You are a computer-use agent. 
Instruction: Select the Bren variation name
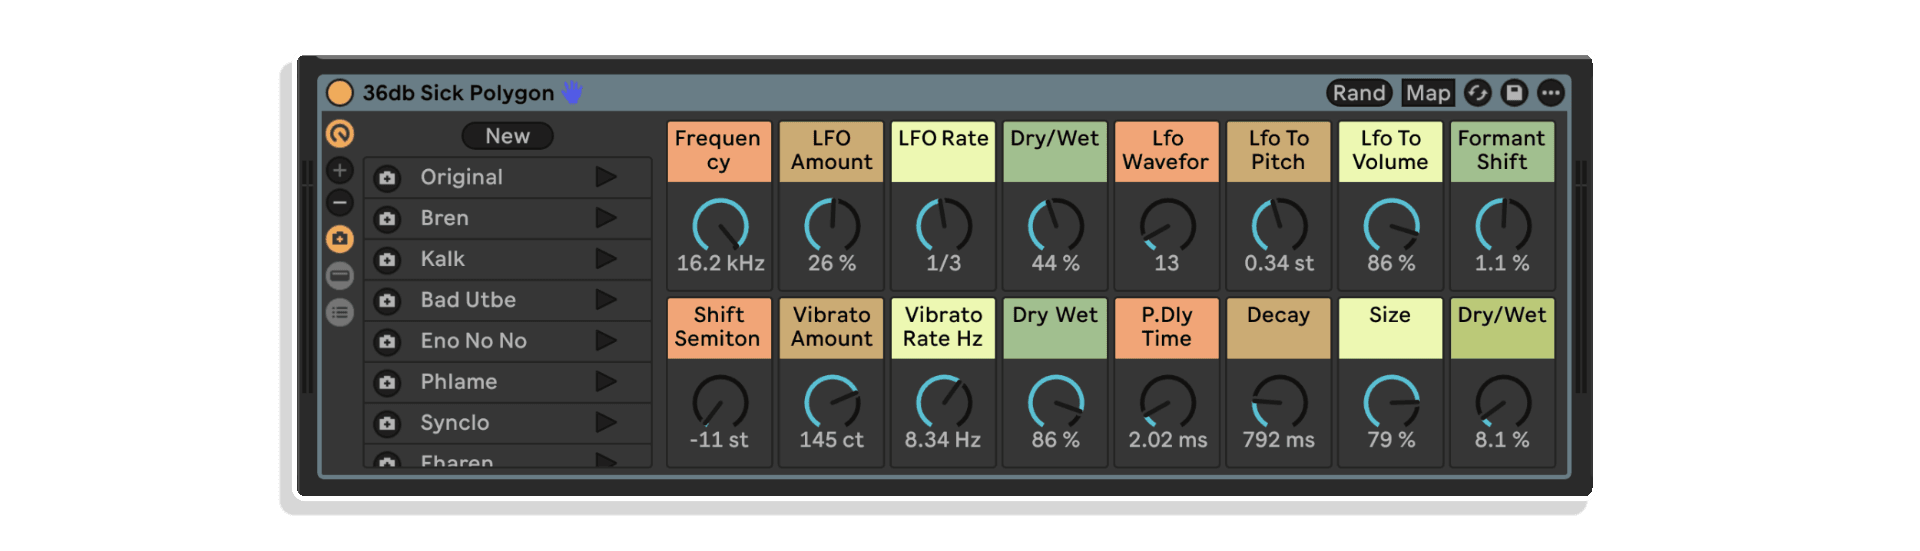(x=444, y=218)
